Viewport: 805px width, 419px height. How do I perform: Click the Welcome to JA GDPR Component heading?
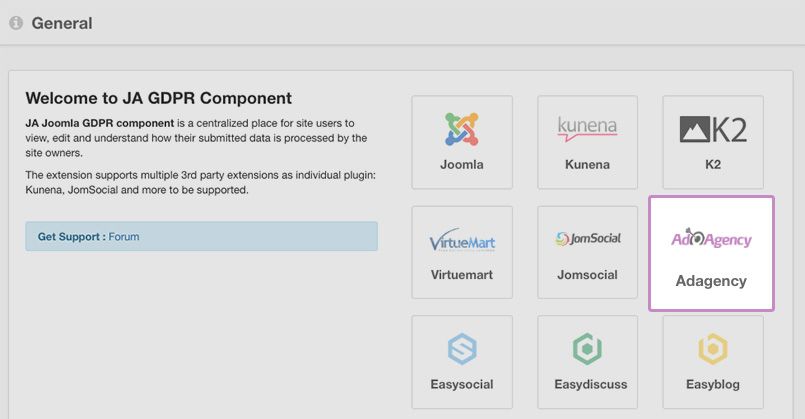[x=159, y=98]
